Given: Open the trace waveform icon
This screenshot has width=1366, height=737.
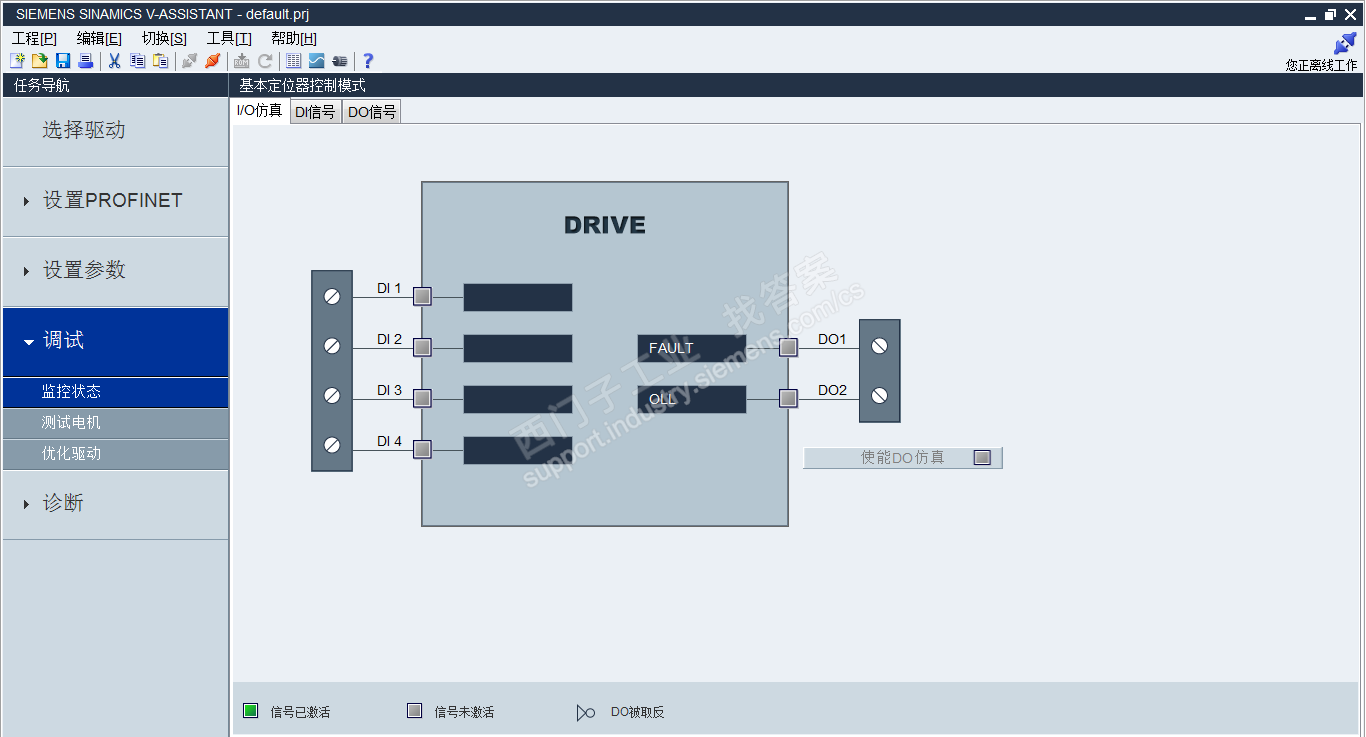Looking at the screenshot, I should [x=316, y=61].
